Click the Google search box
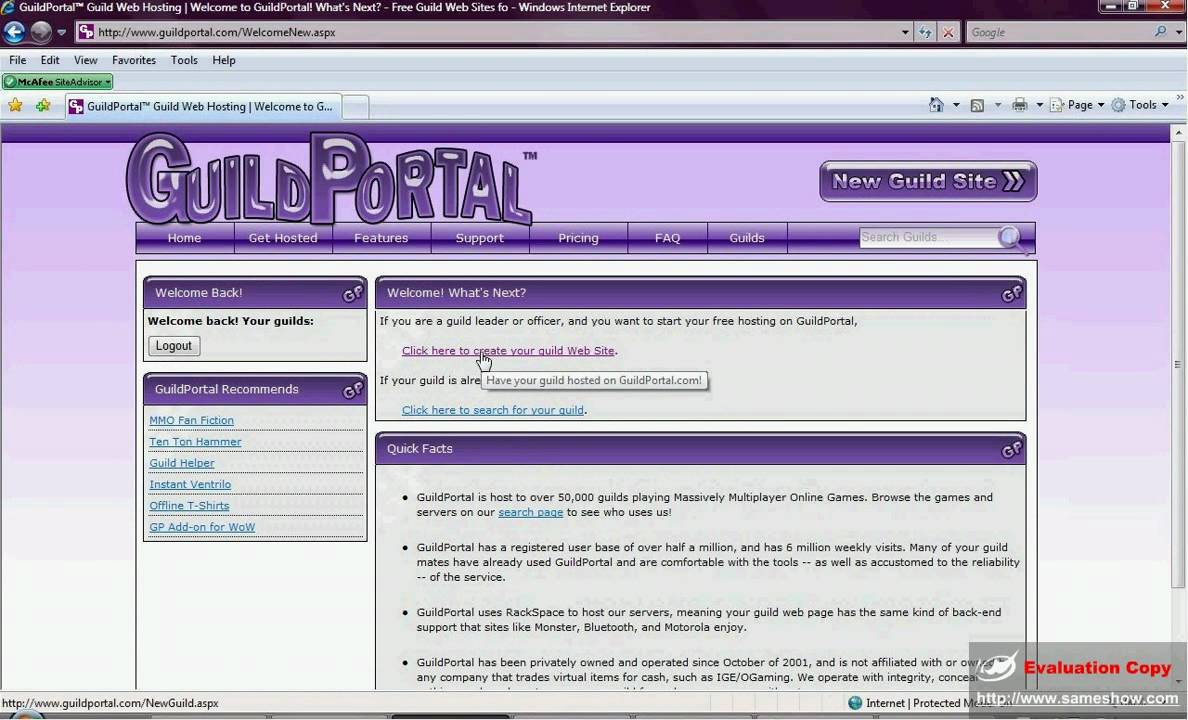Screen dimensions: 1188x720 (x=1059, y=33)
